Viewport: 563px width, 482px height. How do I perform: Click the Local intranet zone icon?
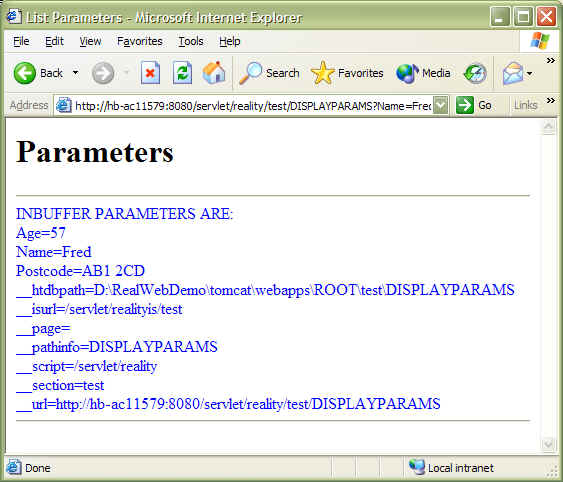pyautogui.click(x=417, y=467)
